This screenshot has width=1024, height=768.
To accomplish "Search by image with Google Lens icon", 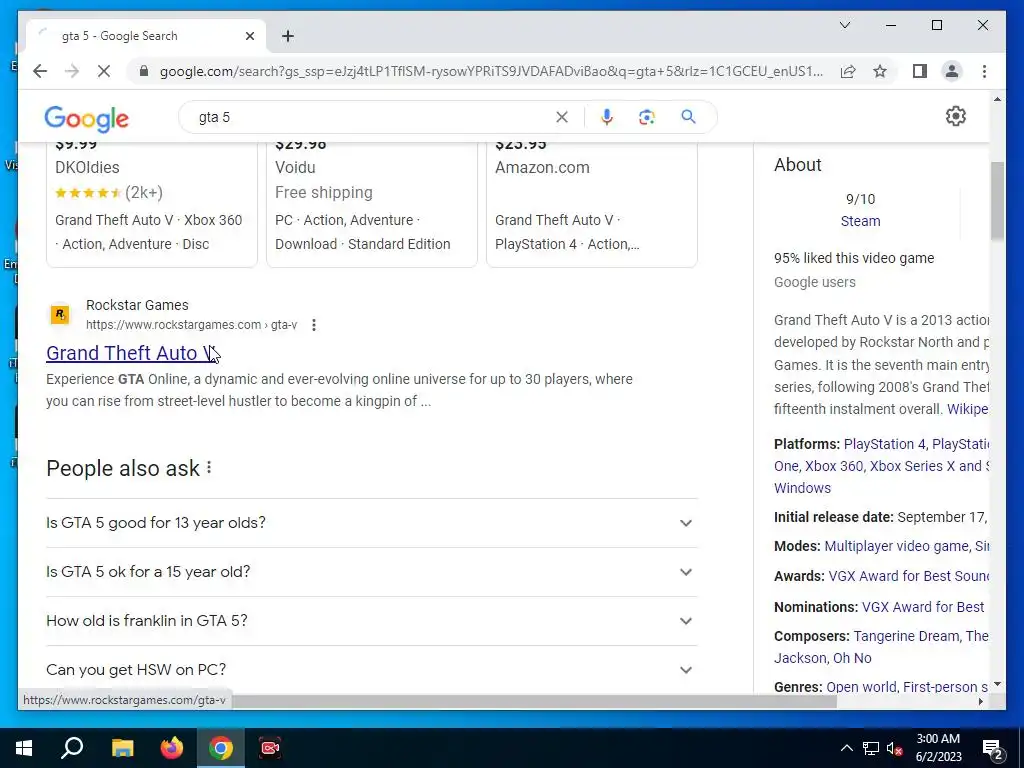I will point(647,117).
